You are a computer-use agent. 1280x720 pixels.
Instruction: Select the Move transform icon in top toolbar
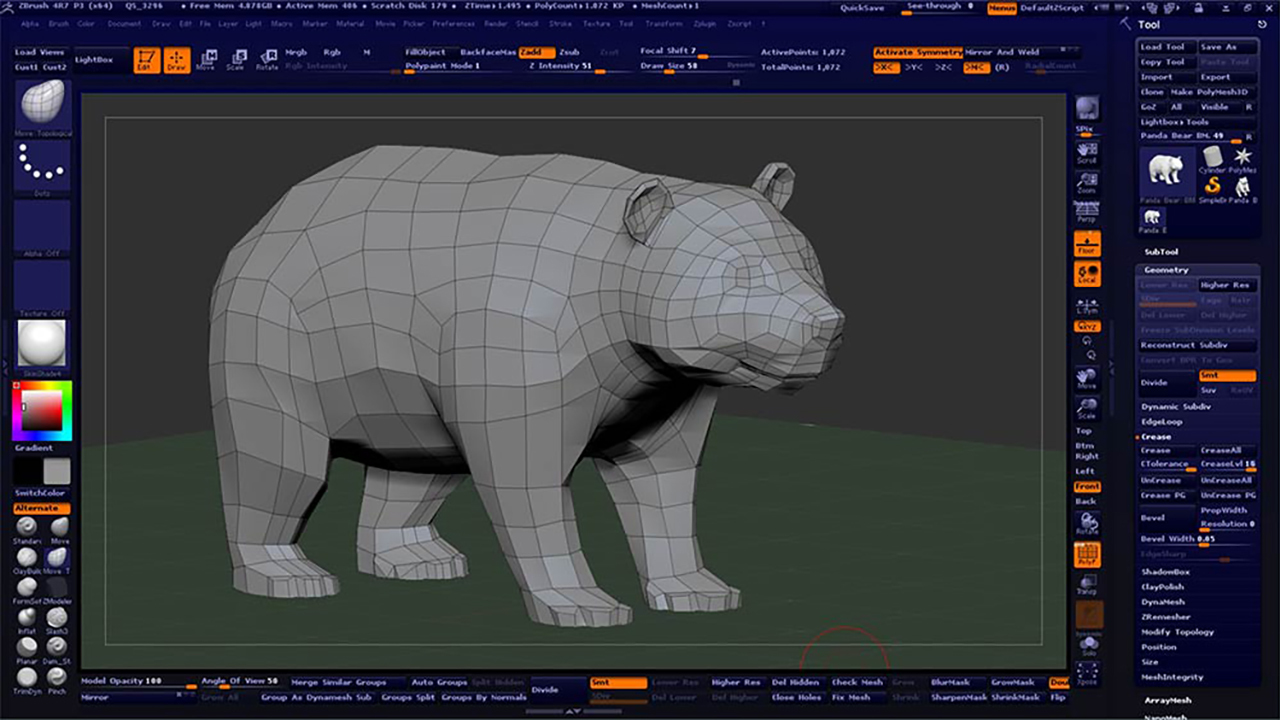point(206,60)
